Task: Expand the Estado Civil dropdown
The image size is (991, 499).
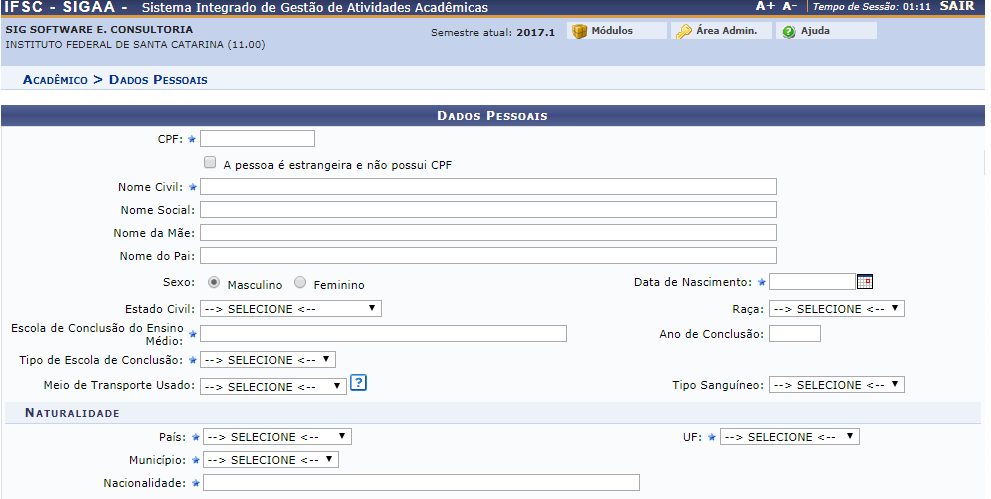Action: (291, 309)
